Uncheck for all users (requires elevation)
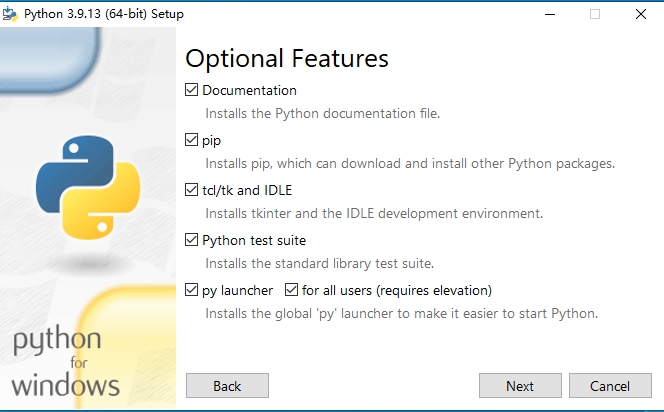This screenshot has height=412, width=664. click(291, 290)
